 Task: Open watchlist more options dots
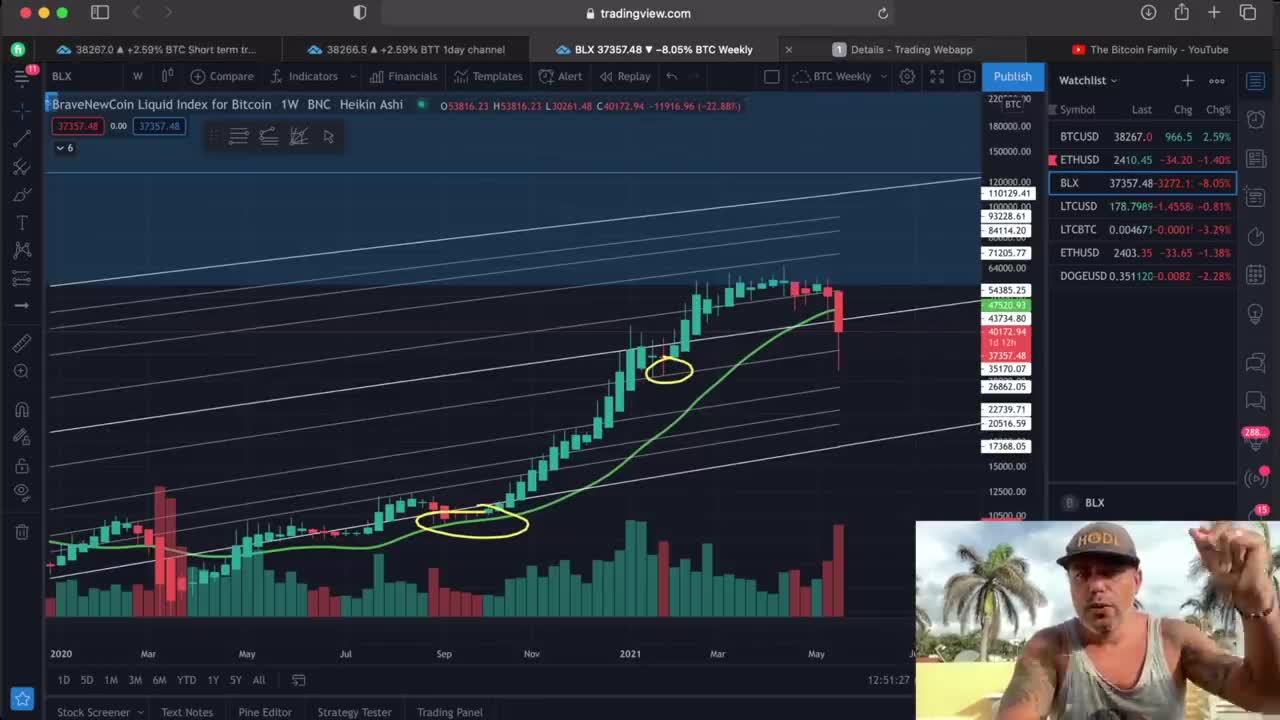click(1217, 80)
